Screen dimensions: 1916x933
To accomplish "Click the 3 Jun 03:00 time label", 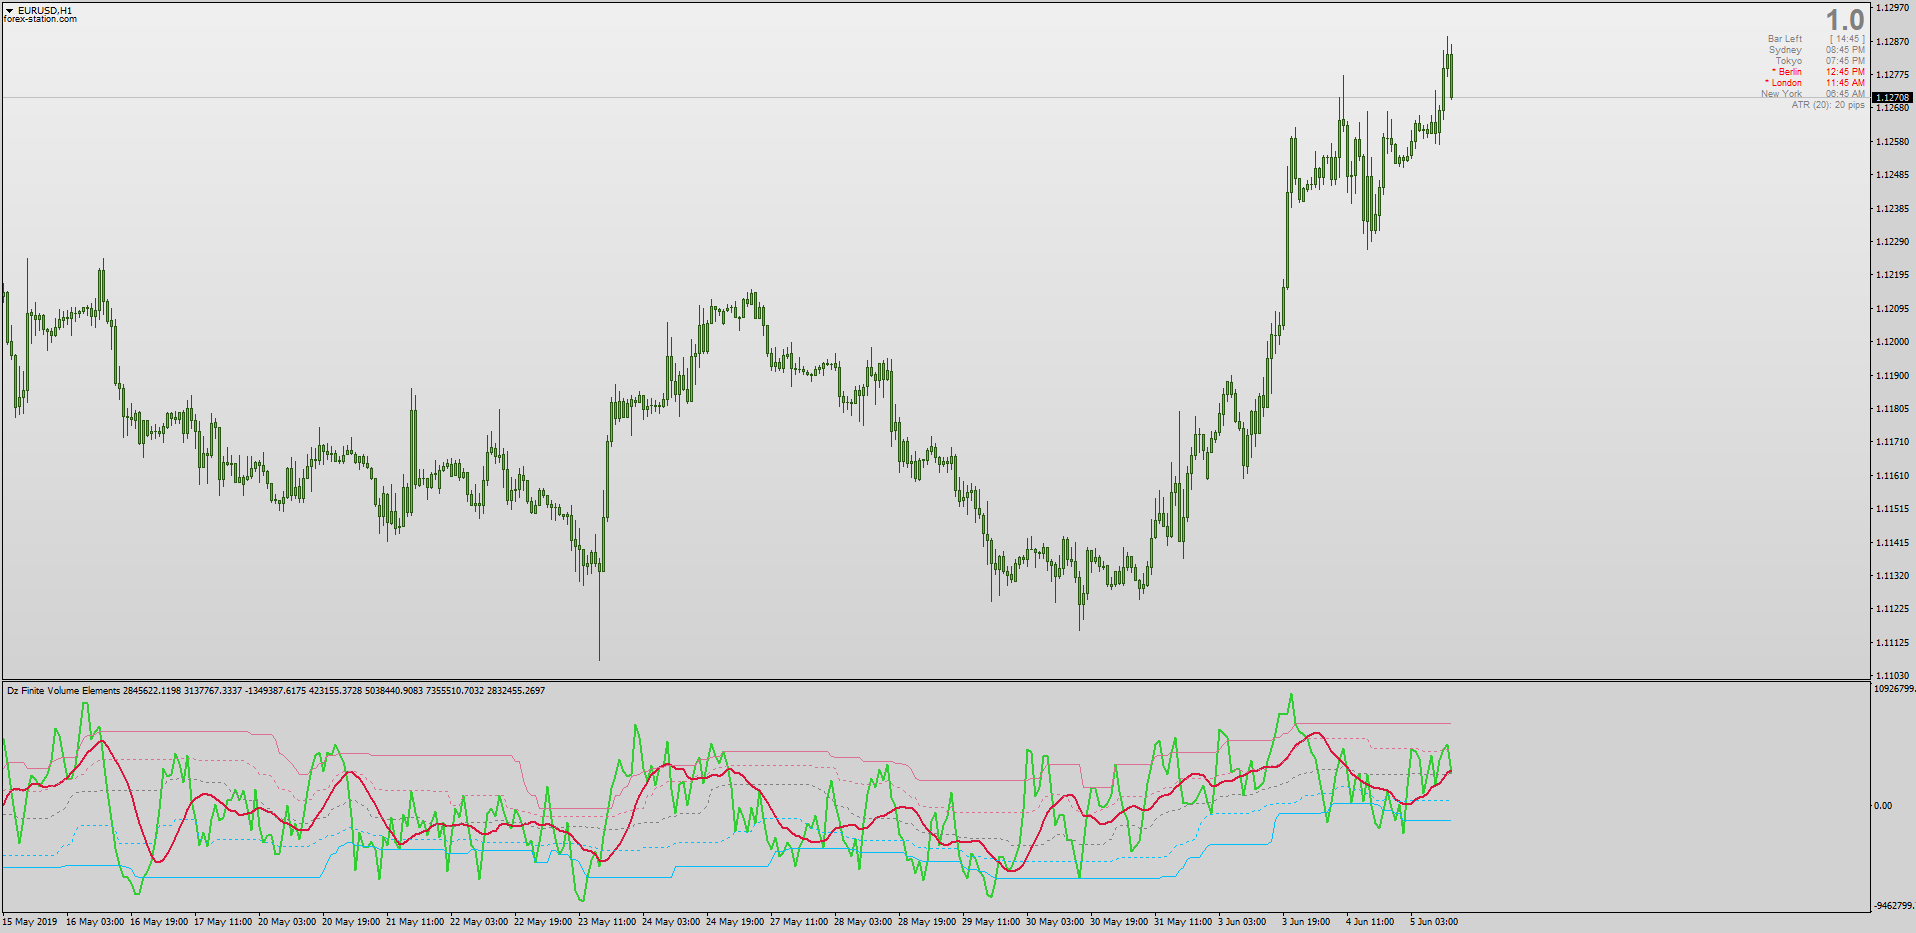I will click(x=1242, y=922).
